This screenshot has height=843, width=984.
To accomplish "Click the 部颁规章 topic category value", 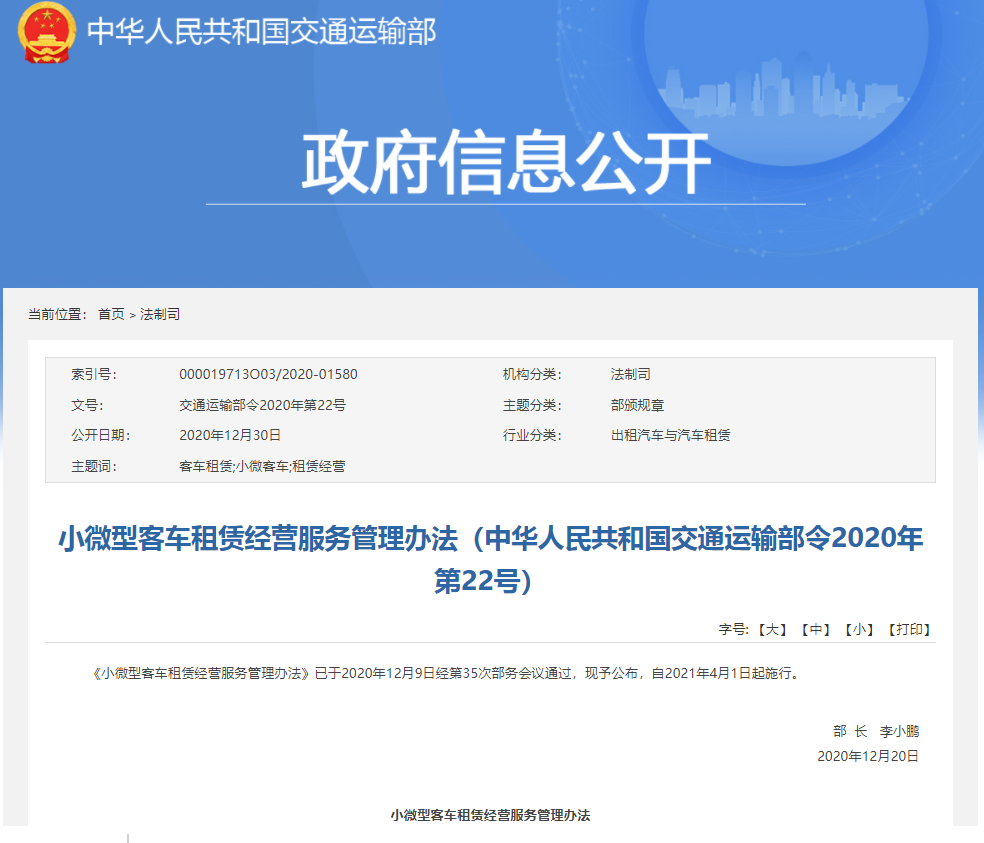I will (x=638, y=405).
